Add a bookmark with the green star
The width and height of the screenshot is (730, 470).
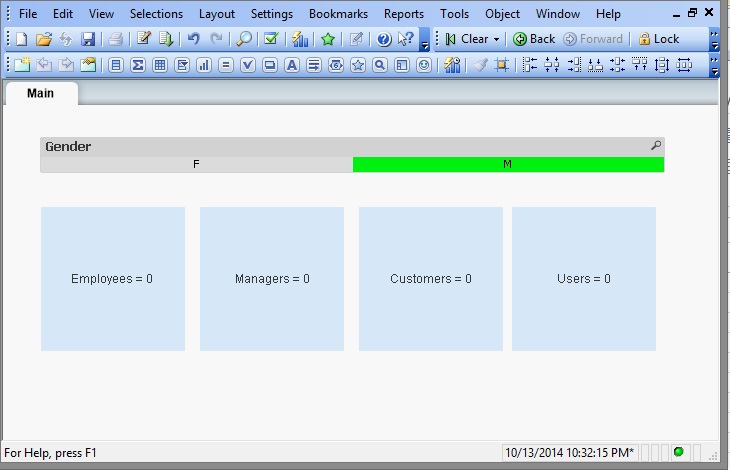click(x=328, y=39)
